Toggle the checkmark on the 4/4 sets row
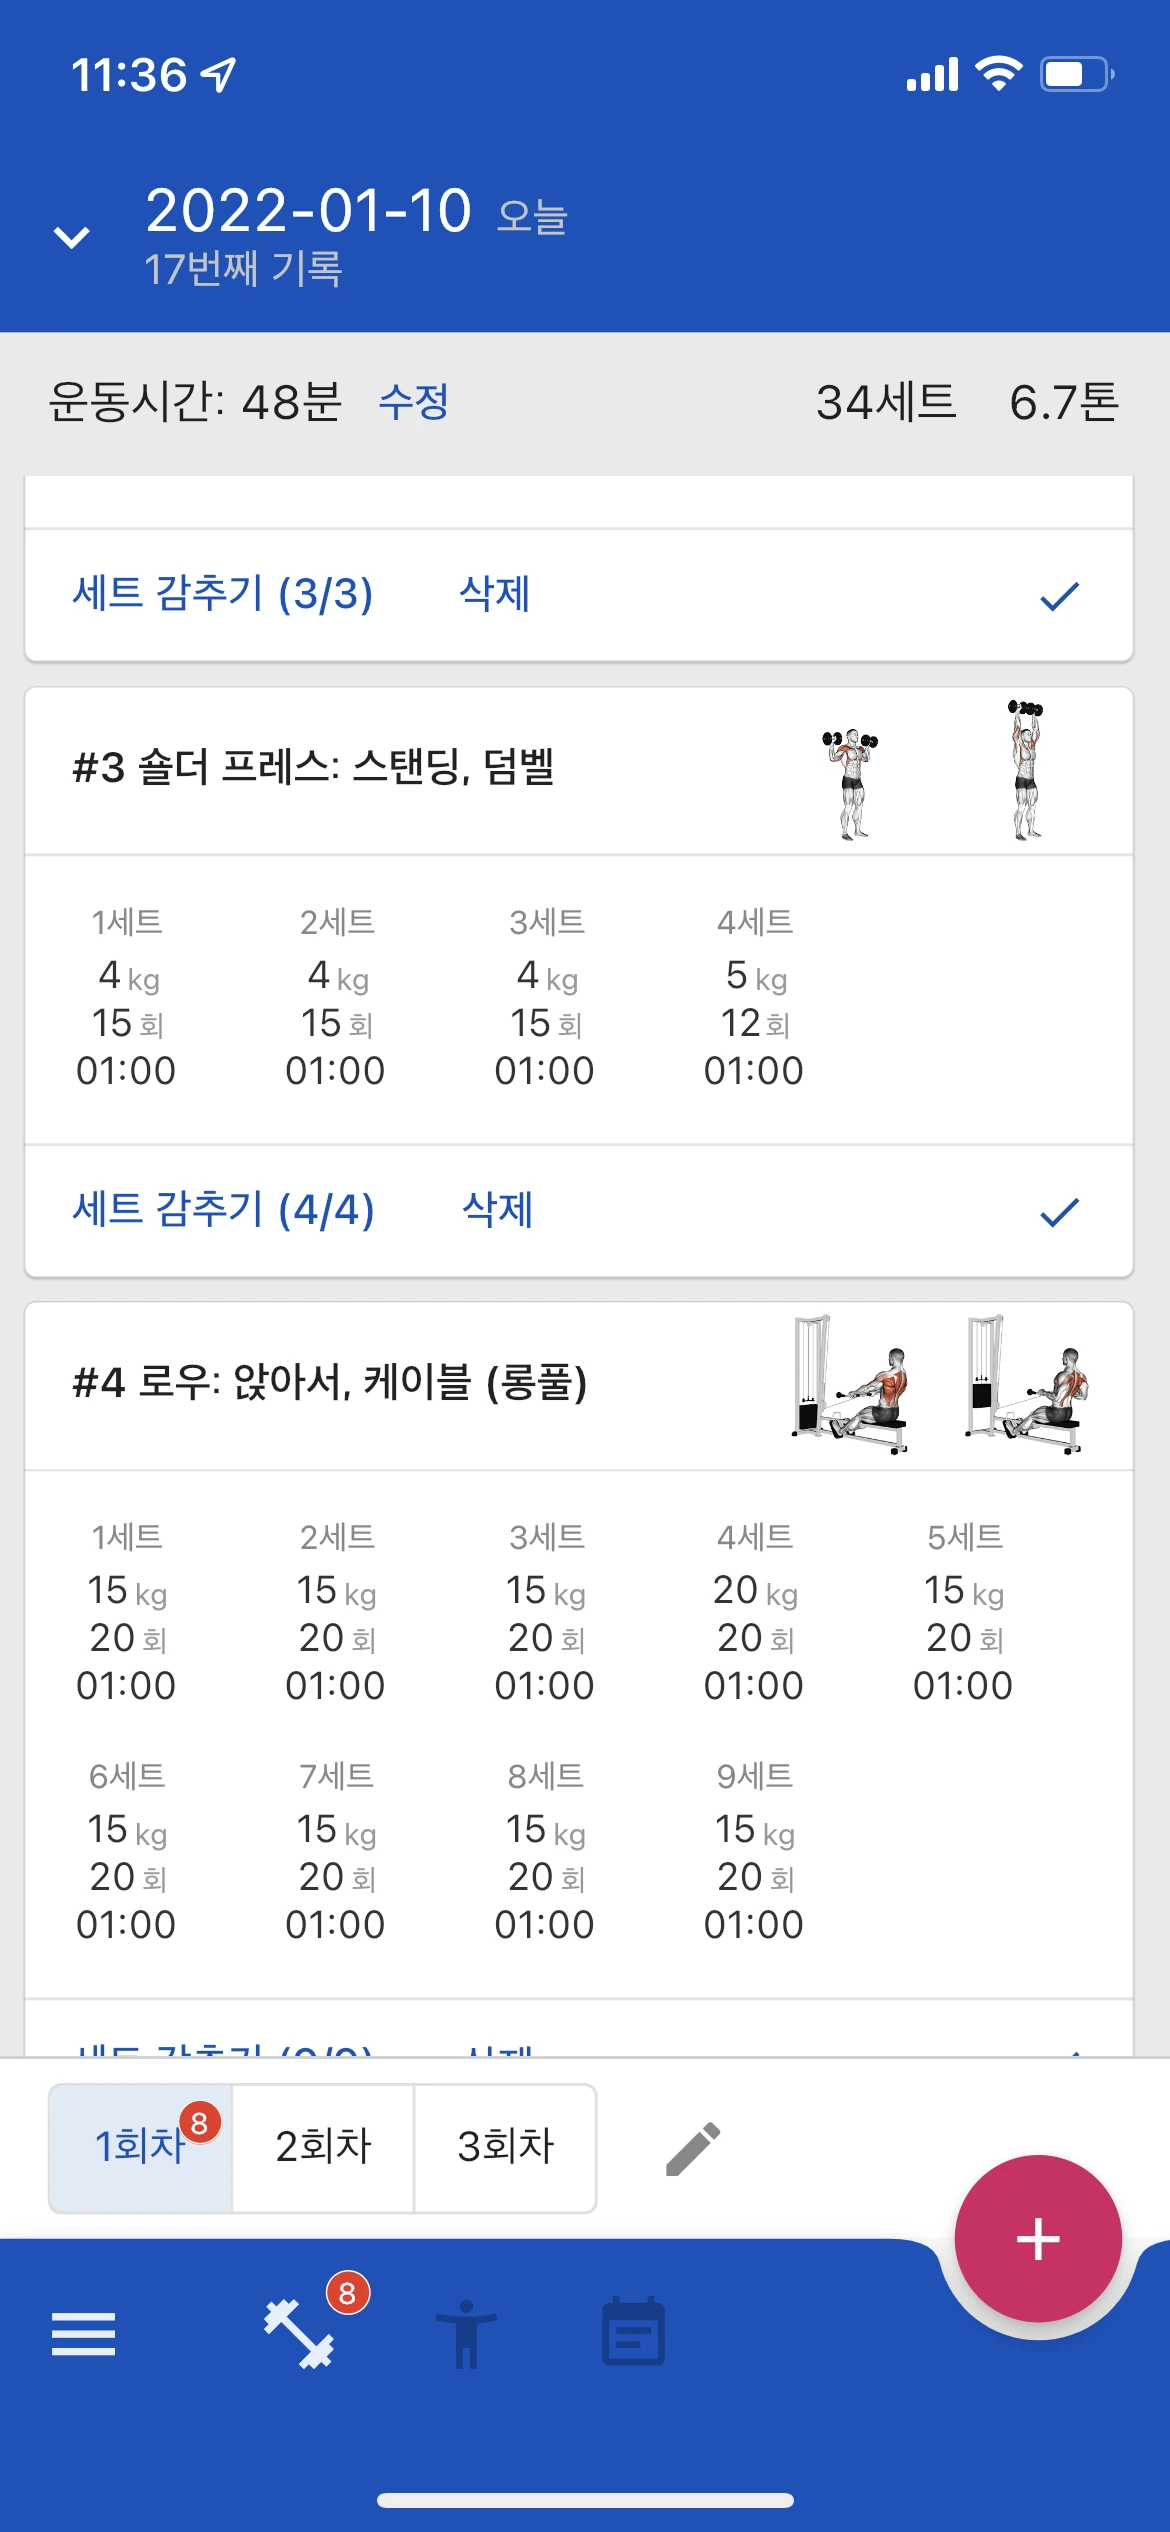Screen dimensions: 1170x2532 pyautogui.click(x=1059, y=1212)
